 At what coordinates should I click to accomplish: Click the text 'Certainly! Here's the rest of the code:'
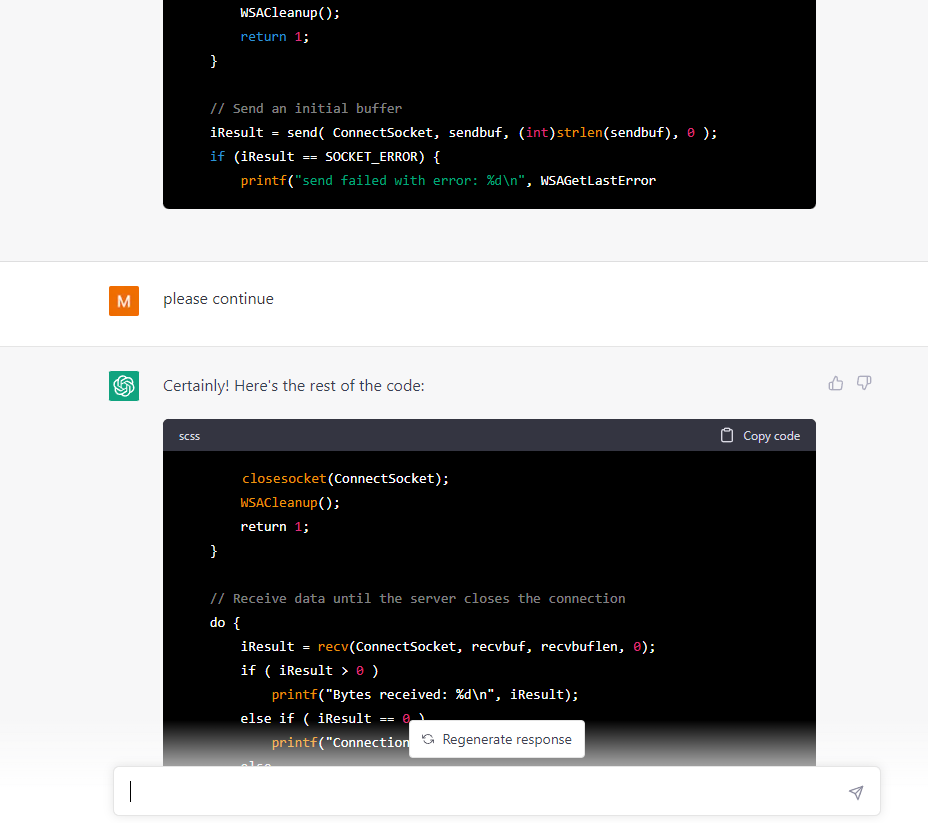[294, 386]
